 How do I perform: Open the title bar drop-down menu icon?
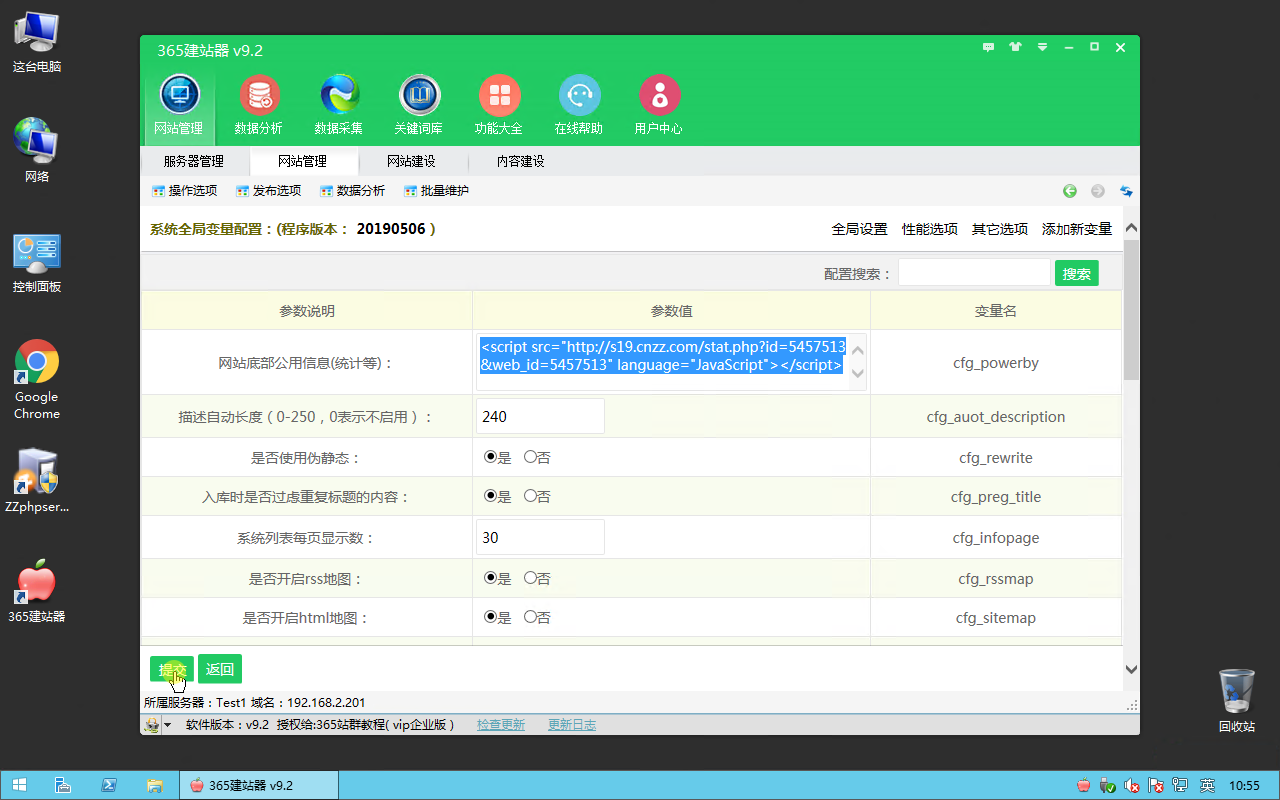click(1043, 47)
